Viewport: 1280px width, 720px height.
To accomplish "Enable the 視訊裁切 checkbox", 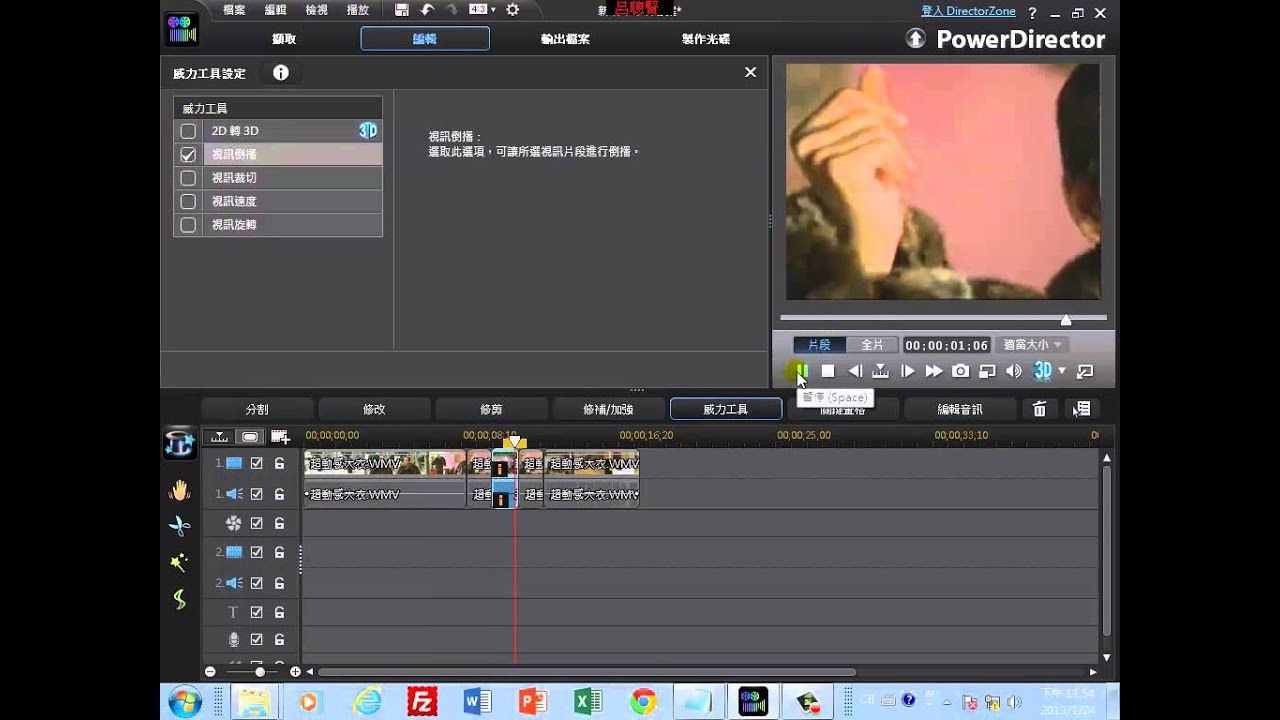I will coord(188,178).
